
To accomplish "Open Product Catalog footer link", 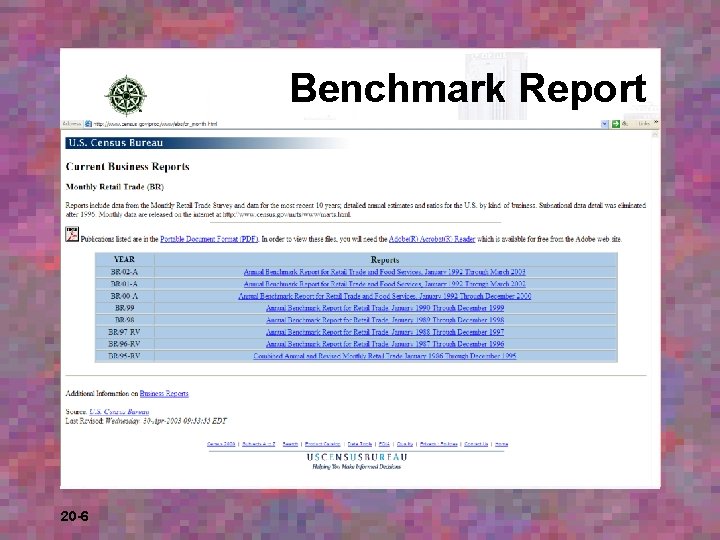I will (x=322, y=444).
